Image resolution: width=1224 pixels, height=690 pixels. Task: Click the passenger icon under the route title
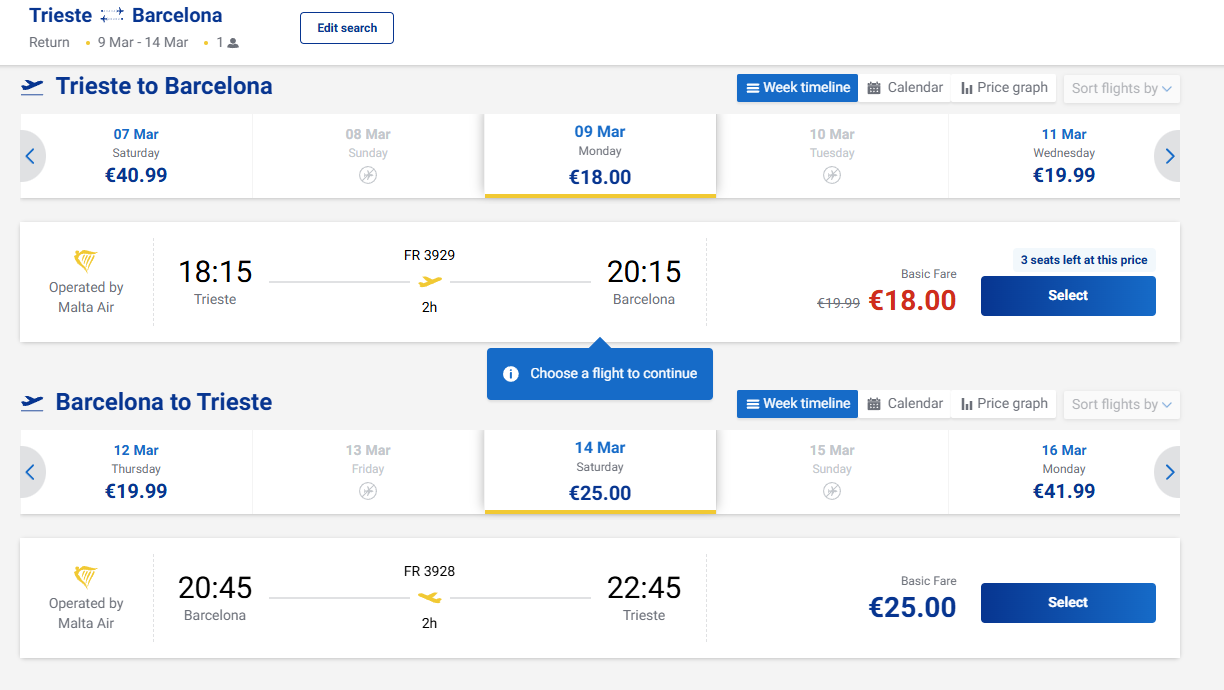(x=233, y=43)
